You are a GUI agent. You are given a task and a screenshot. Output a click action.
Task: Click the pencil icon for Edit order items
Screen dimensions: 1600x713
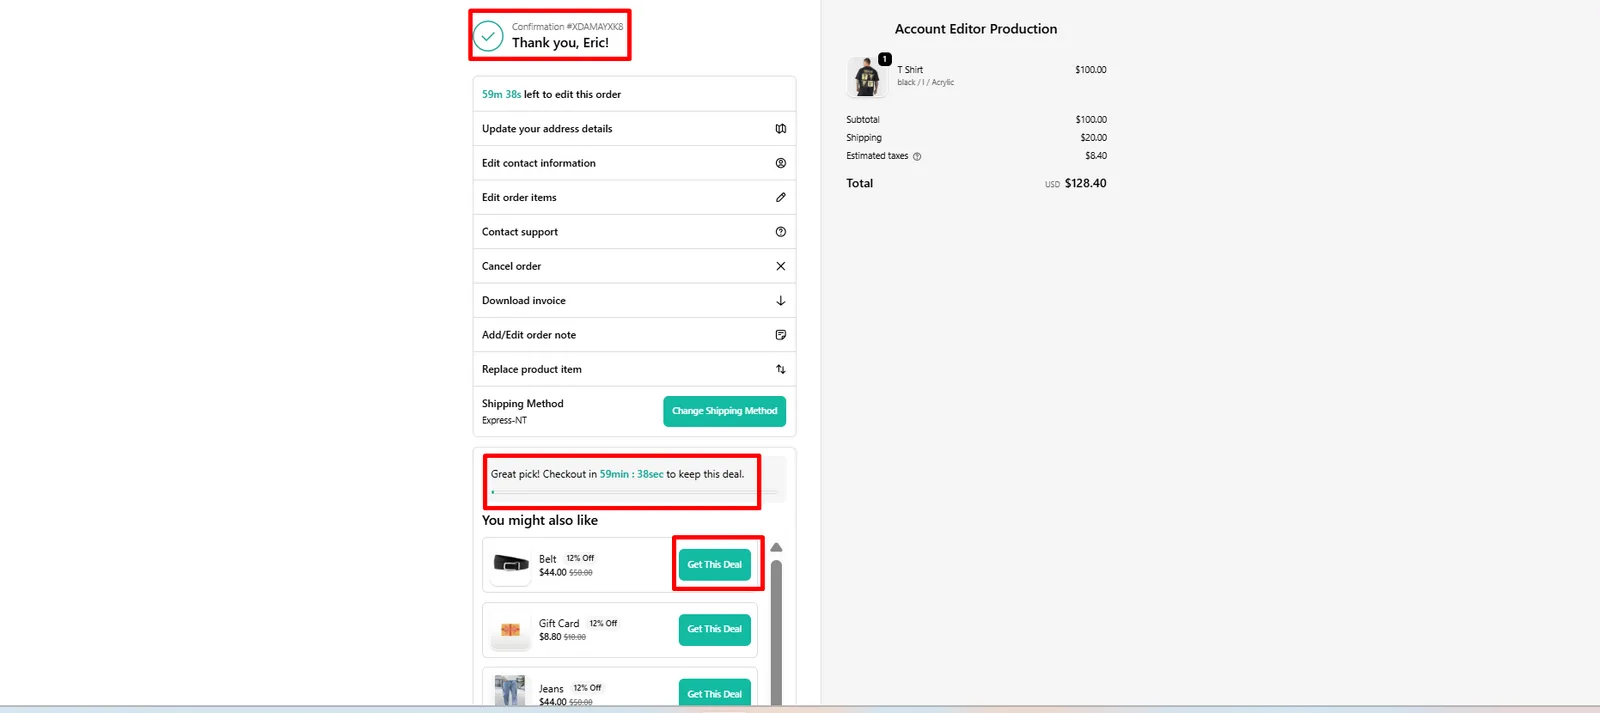(781, 197)
